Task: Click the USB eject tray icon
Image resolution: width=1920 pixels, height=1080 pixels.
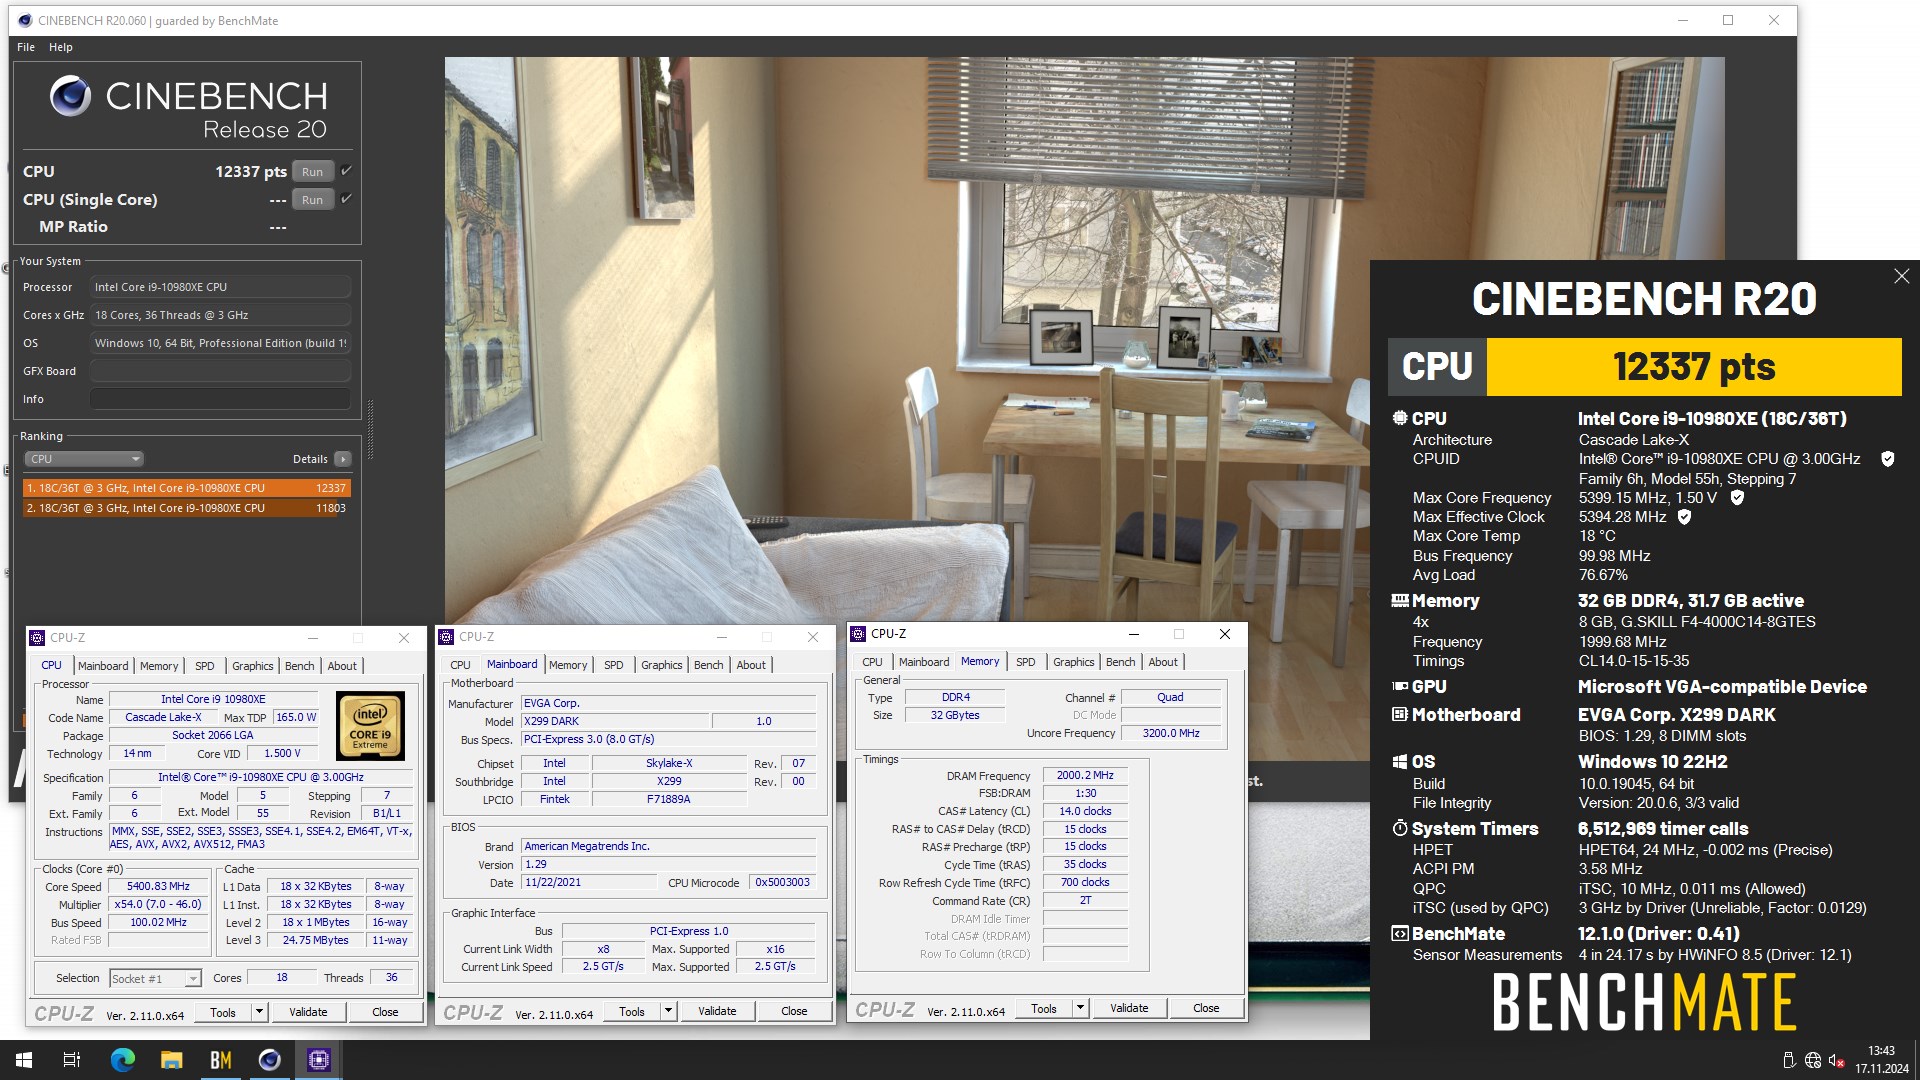Action: [1789, 1060]
